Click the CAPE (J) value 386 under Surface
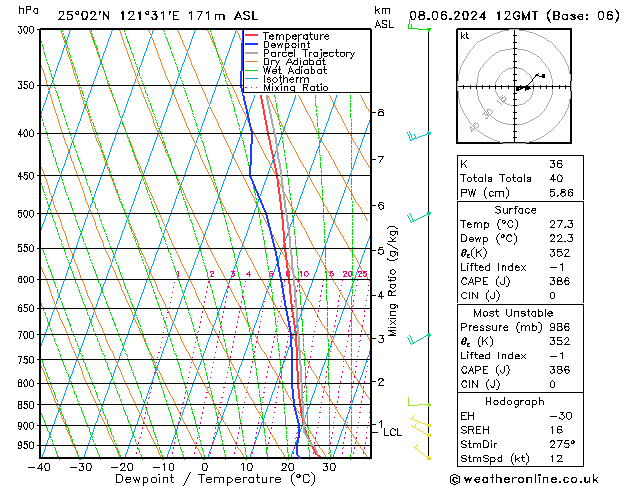629x486 pixels. [561, 282]
